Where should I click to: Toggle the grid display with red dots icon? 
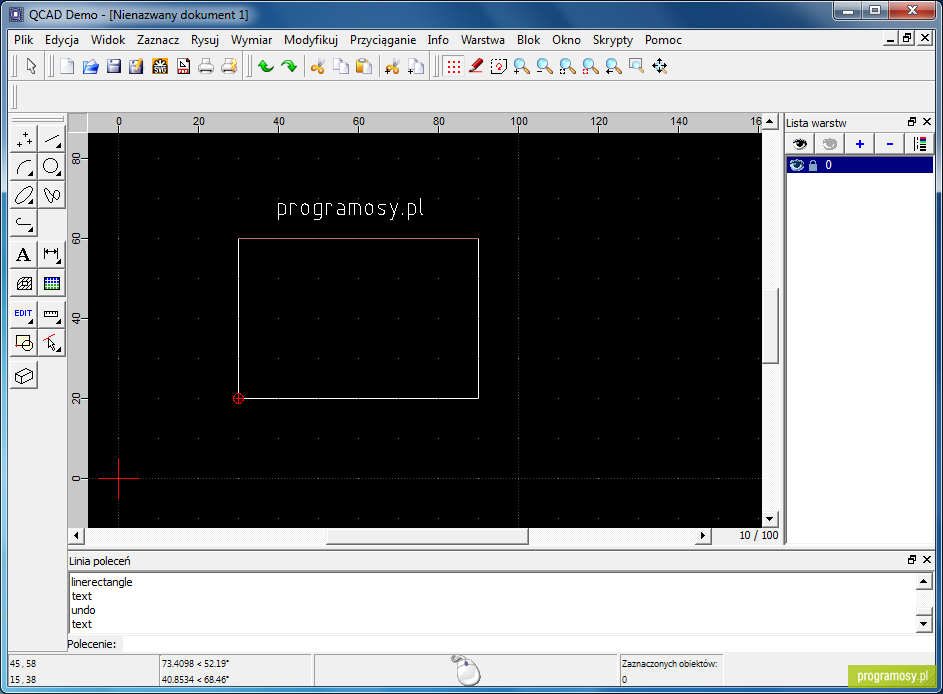[453, 66]
